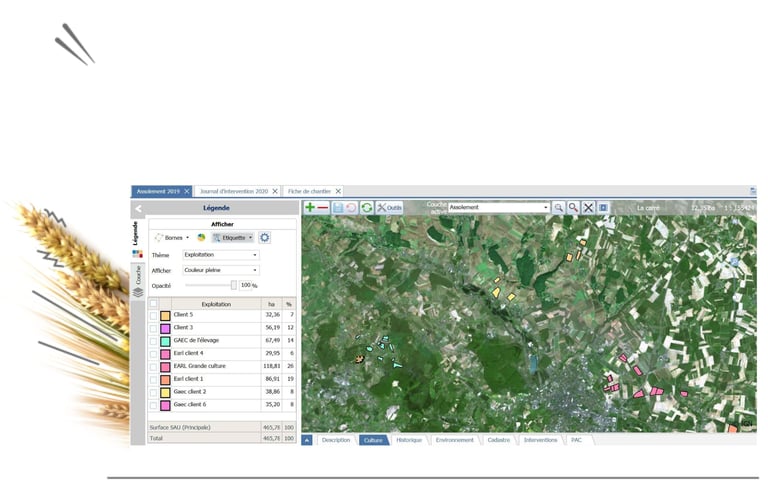This screenshot has height=500, width=768.
Task: Check the Earl client 4 checkbox
Action: [x=153, y=354]
